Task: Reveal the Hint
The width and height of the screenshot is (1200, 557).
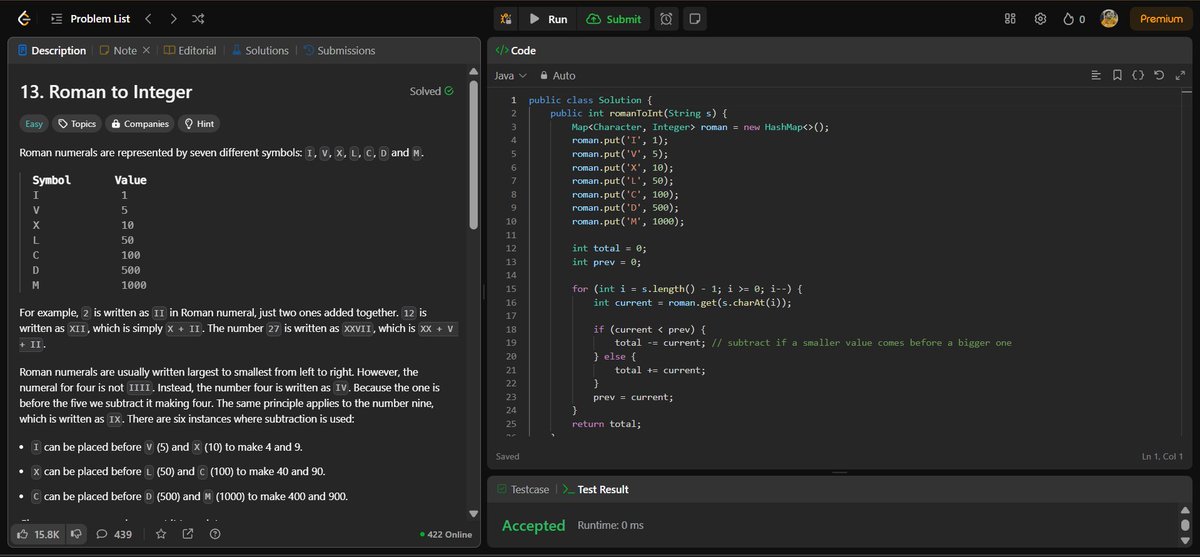Action: tap(199, 124)
